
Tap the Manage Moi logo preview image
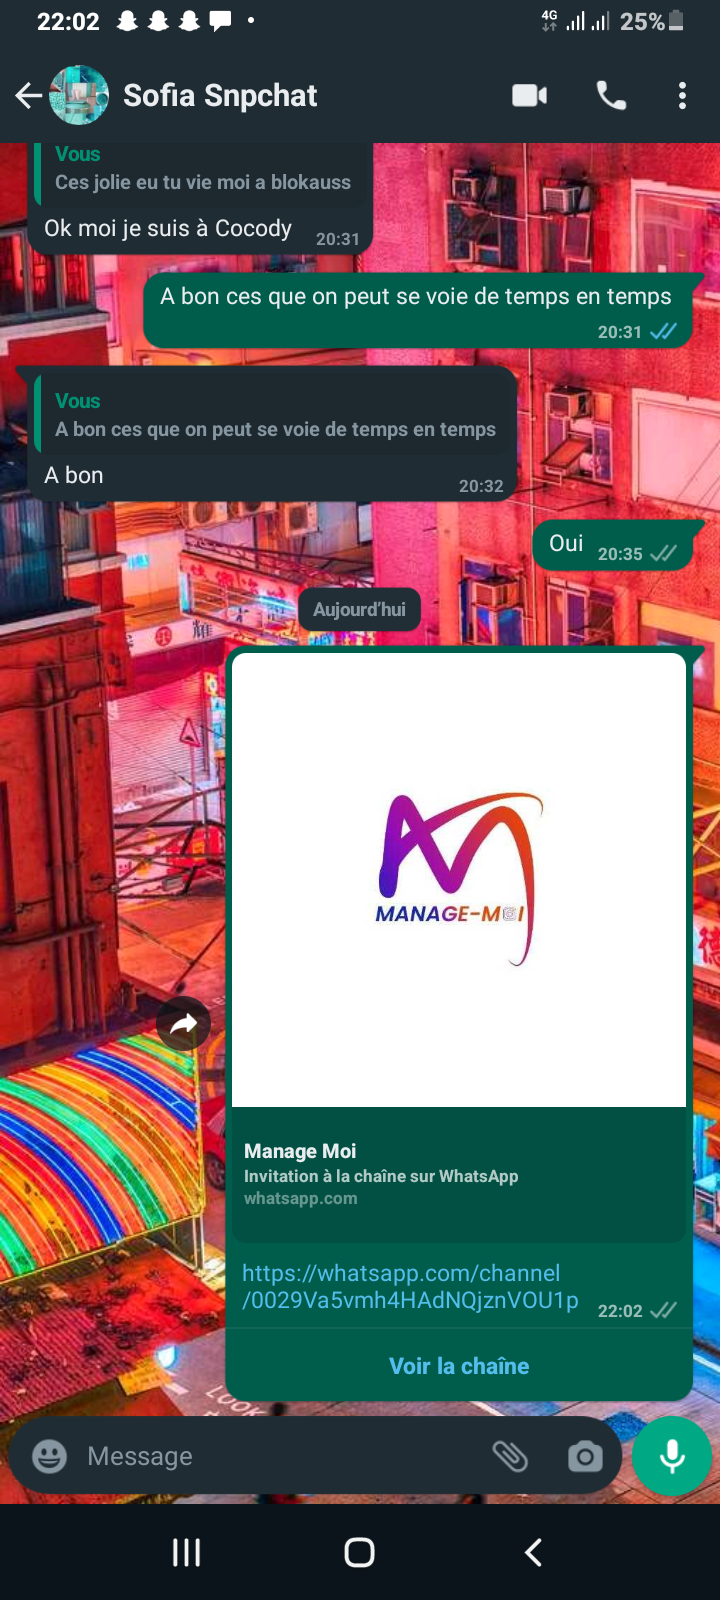click(459, 880)
